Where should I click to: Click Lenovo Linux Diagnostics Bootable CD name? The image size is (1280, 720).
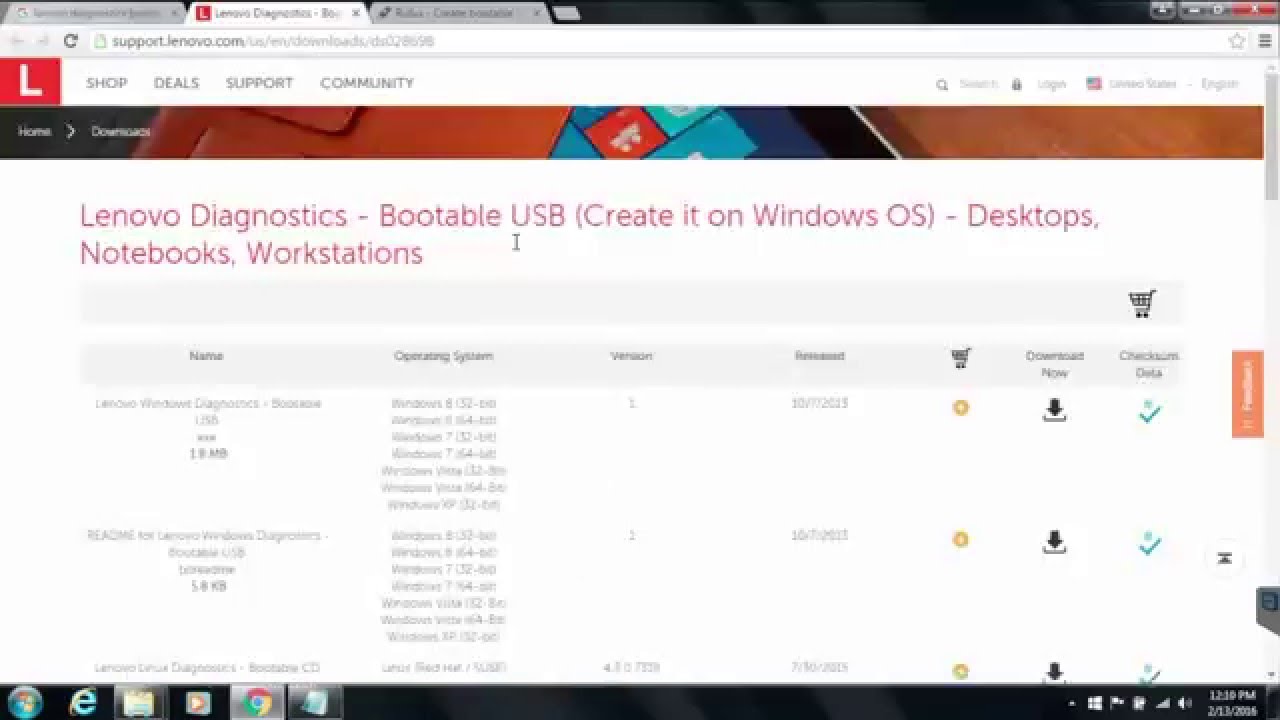(x=207, y=668)
